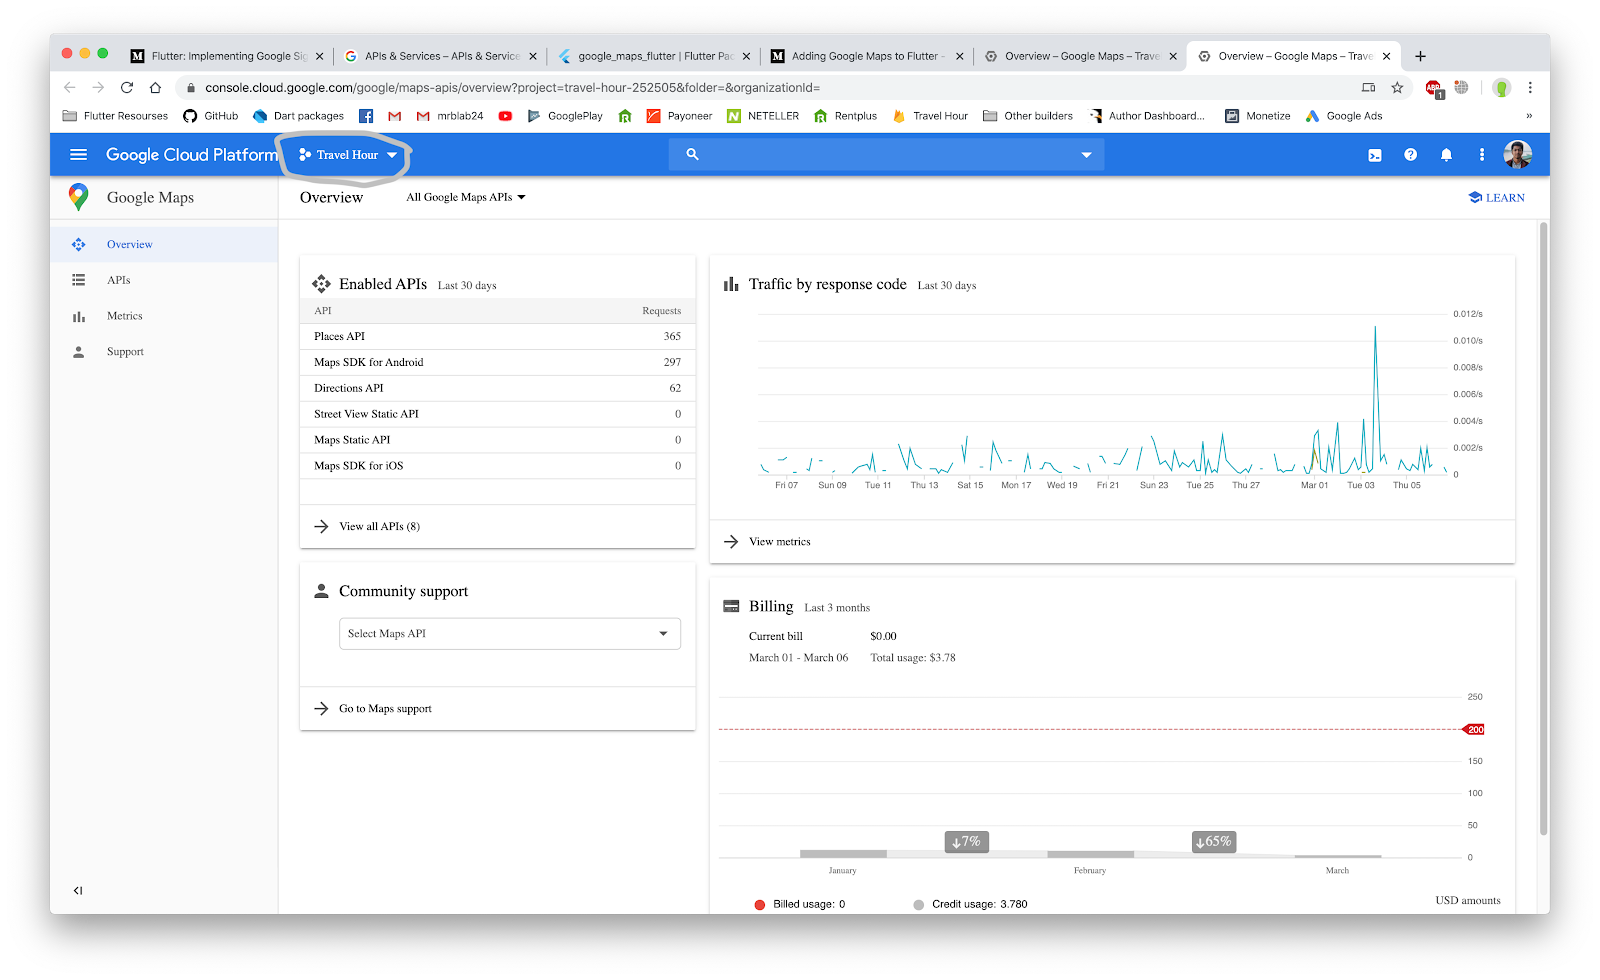Open the Travel Hour project selector
1600x980 pixels.
click(x=347, y=155)
